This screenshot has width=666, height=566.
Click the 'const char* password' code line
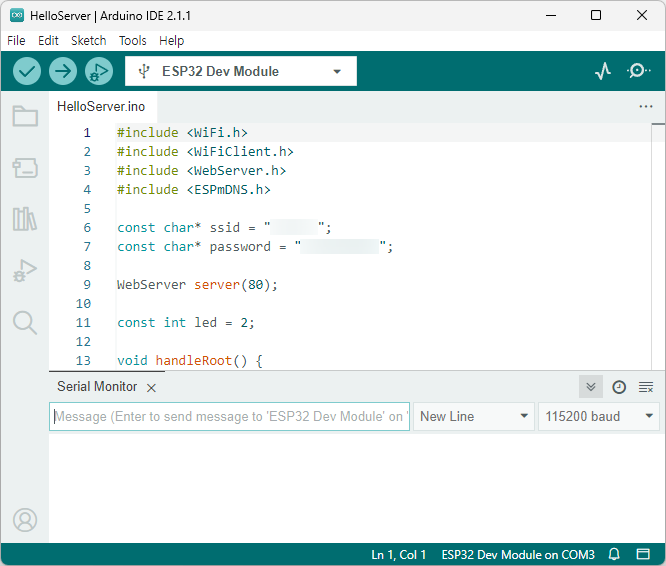pos(255,247)
